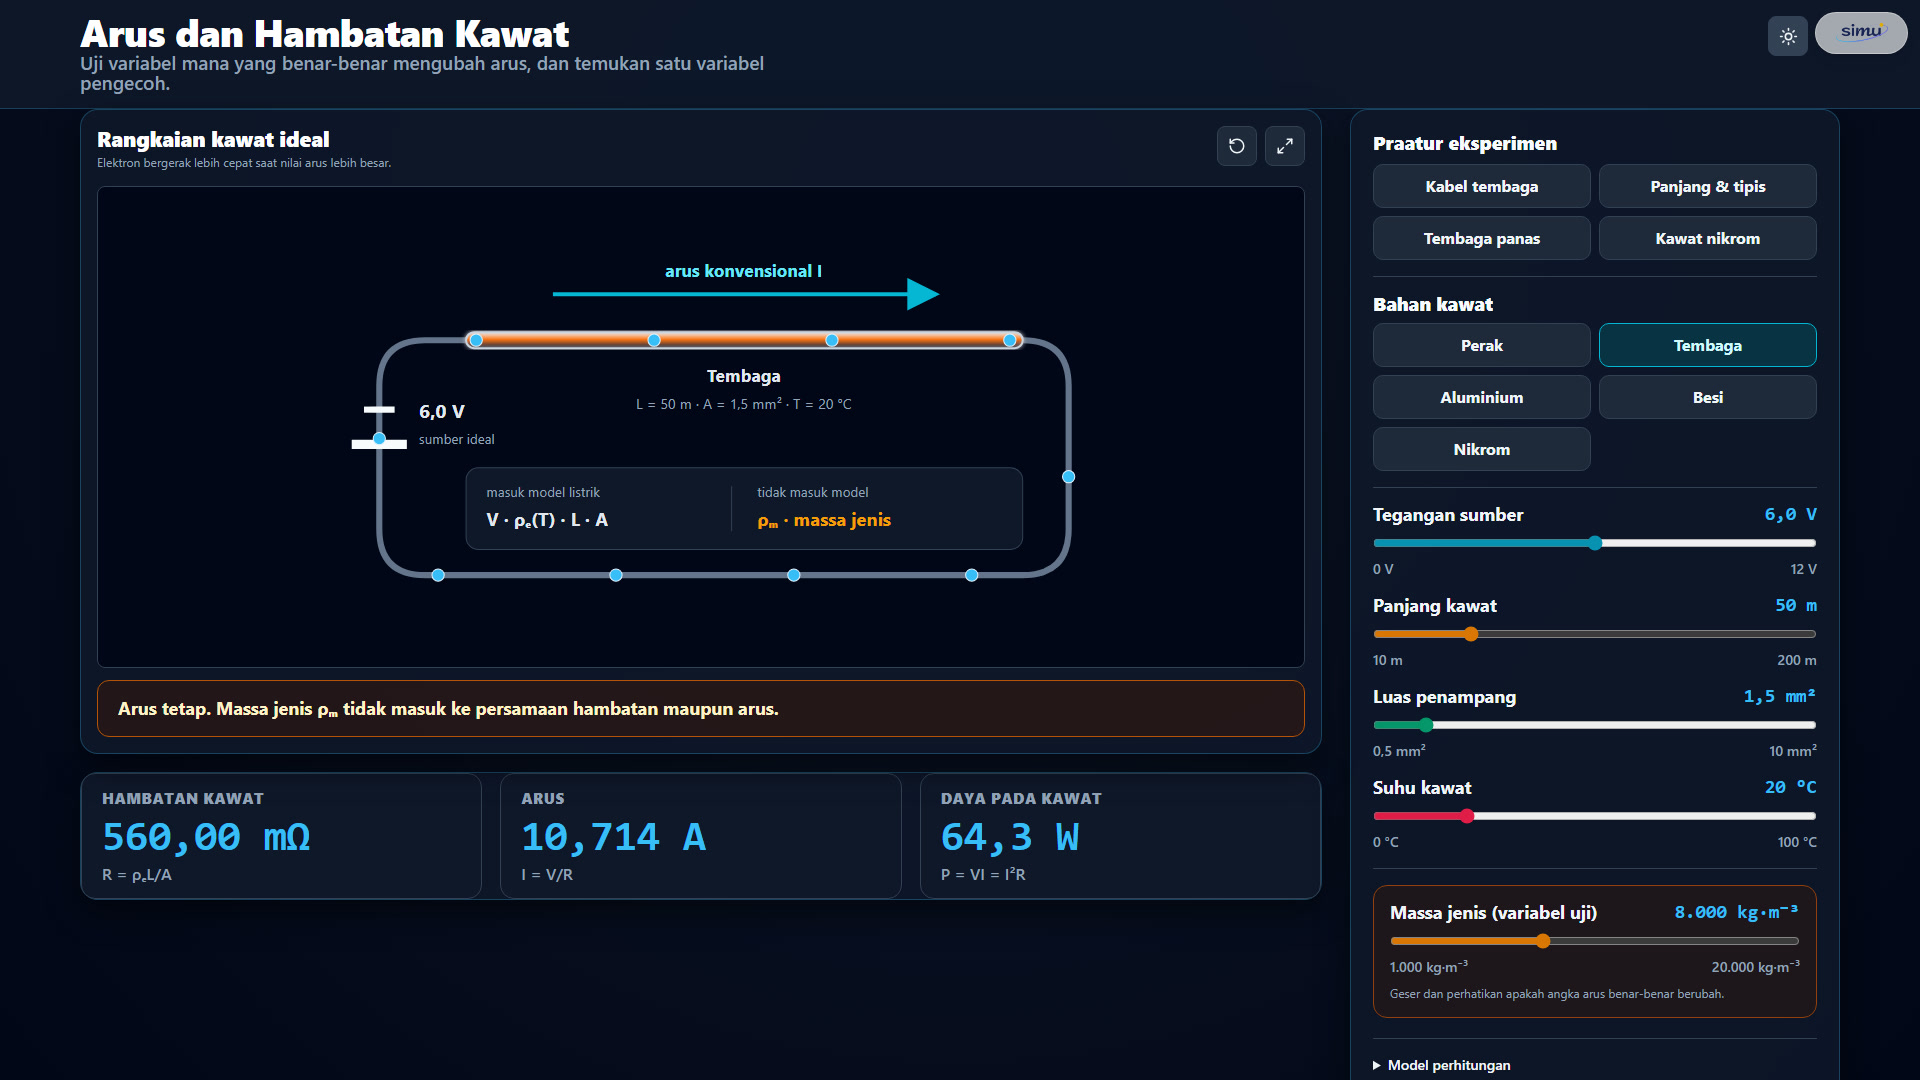Apply the Tembaga panas preset
The width and height of the screenshot is (1920, 1080).
click(1482, 239)
